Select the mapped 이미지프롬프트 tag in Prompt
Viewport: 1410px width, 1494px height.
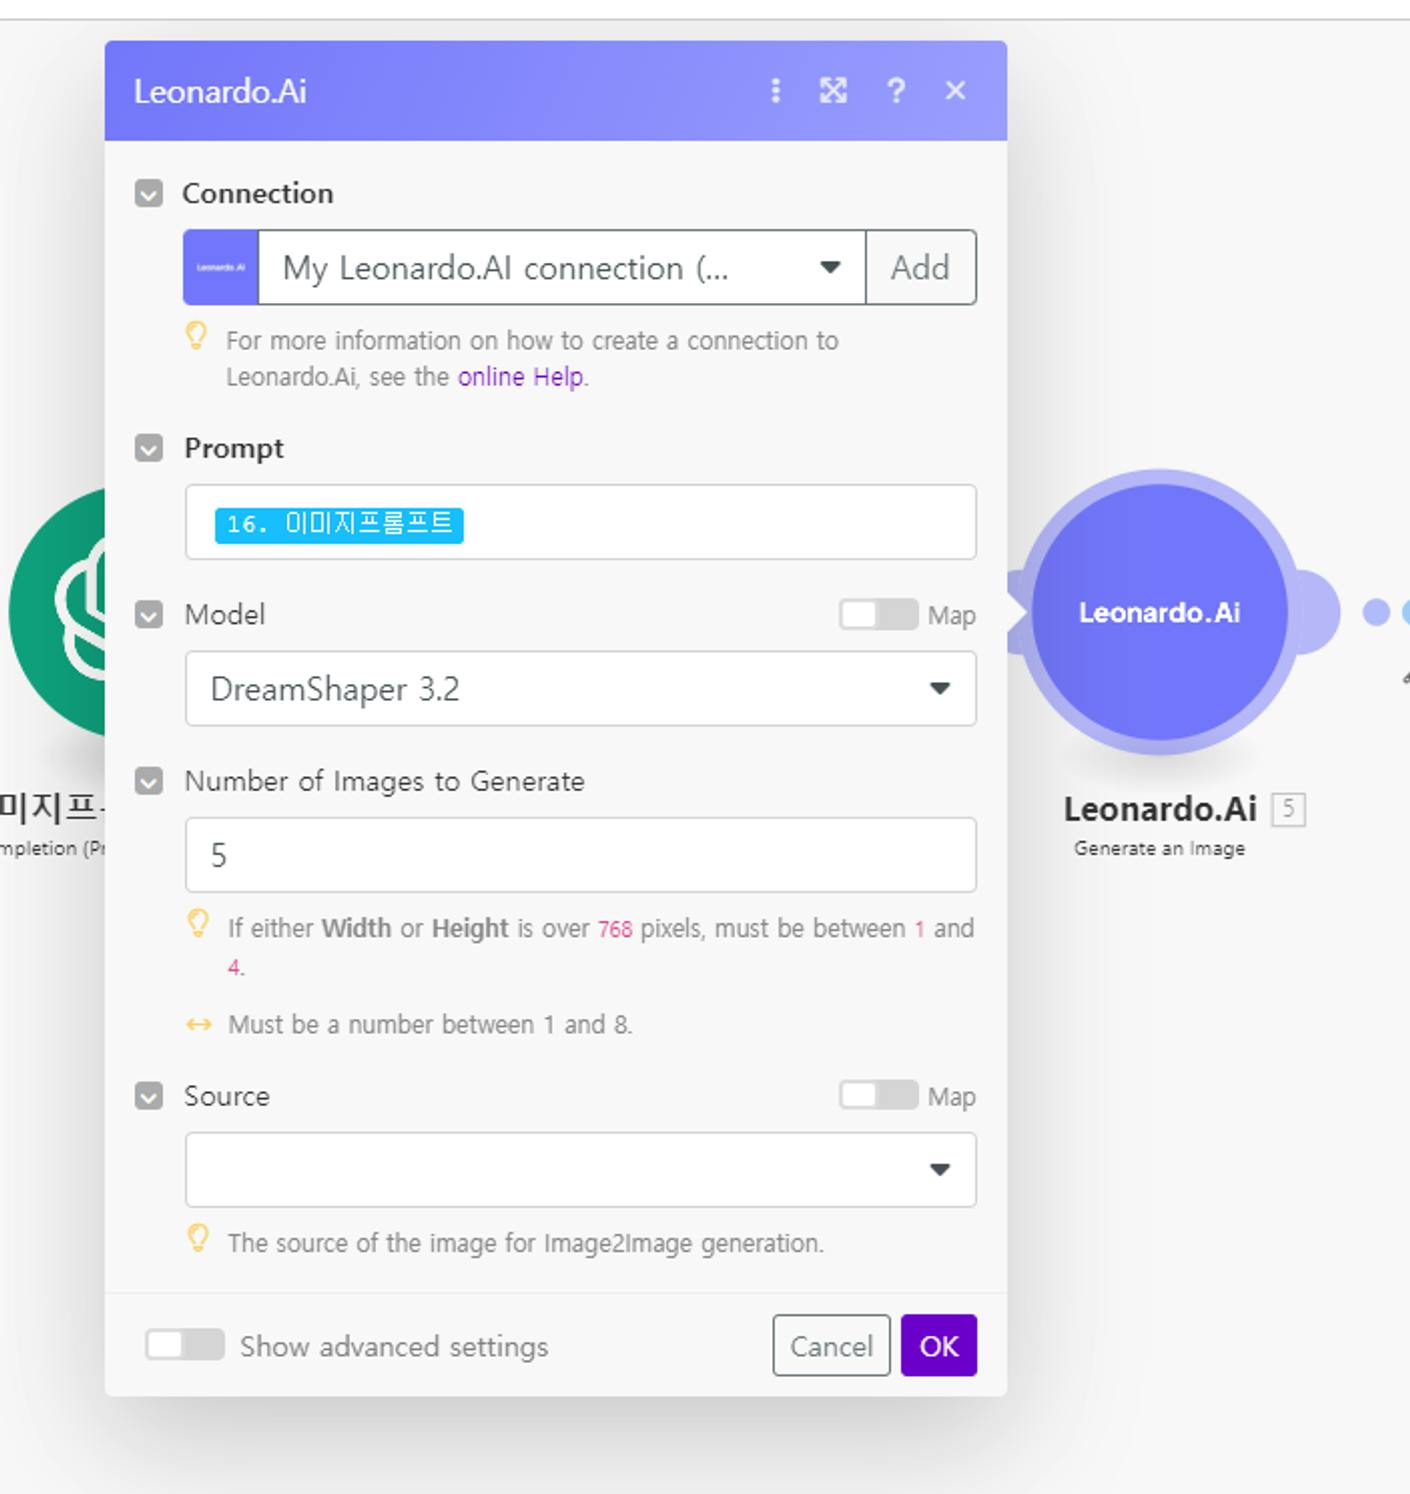coord(339,524)
